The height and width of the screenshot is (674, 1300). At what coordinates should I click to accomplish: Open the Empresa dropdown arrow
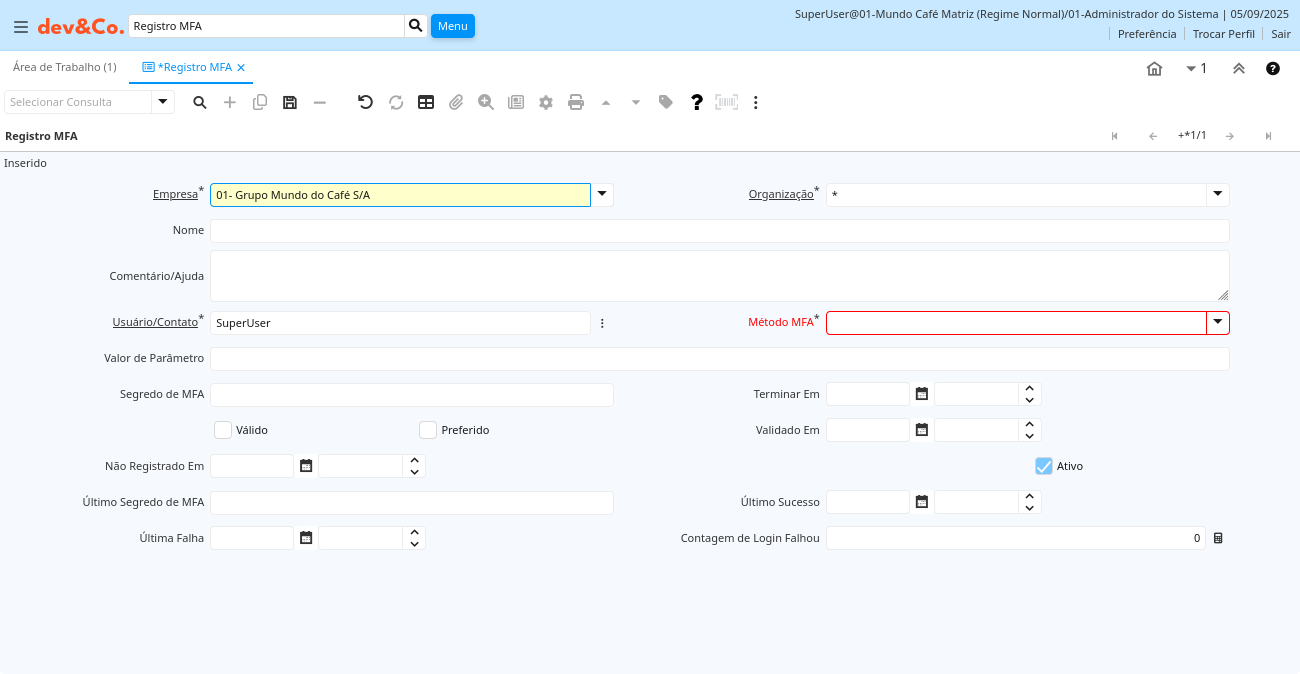[x=602, y=195]
